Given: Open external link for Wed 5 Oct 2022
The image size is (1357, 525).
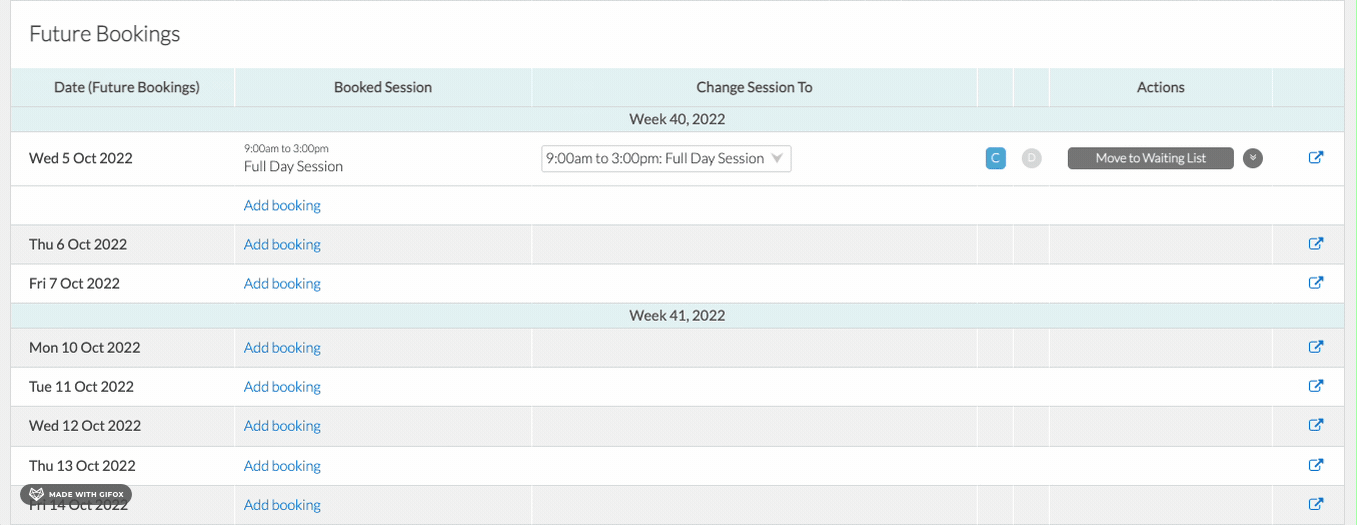Looking at the screenshot, I should pyautogui.click(x=1316, y=157).
